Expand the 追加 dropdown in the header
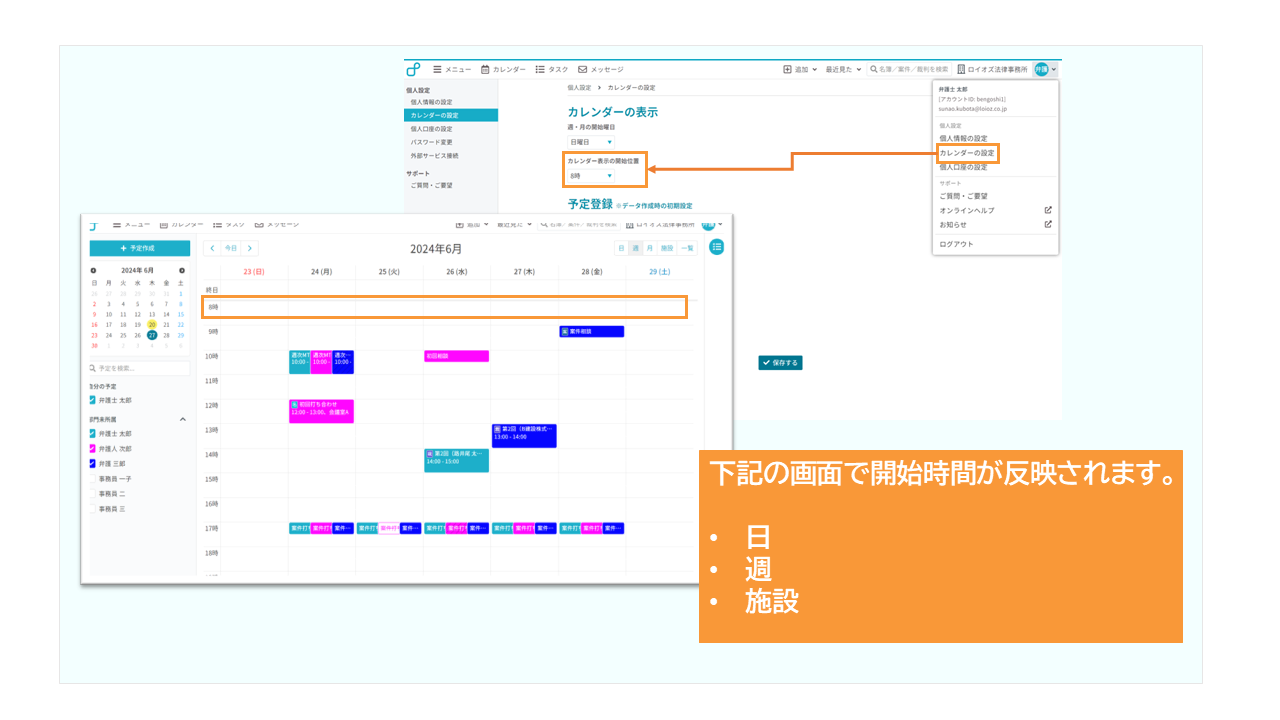 click(800, 69)
